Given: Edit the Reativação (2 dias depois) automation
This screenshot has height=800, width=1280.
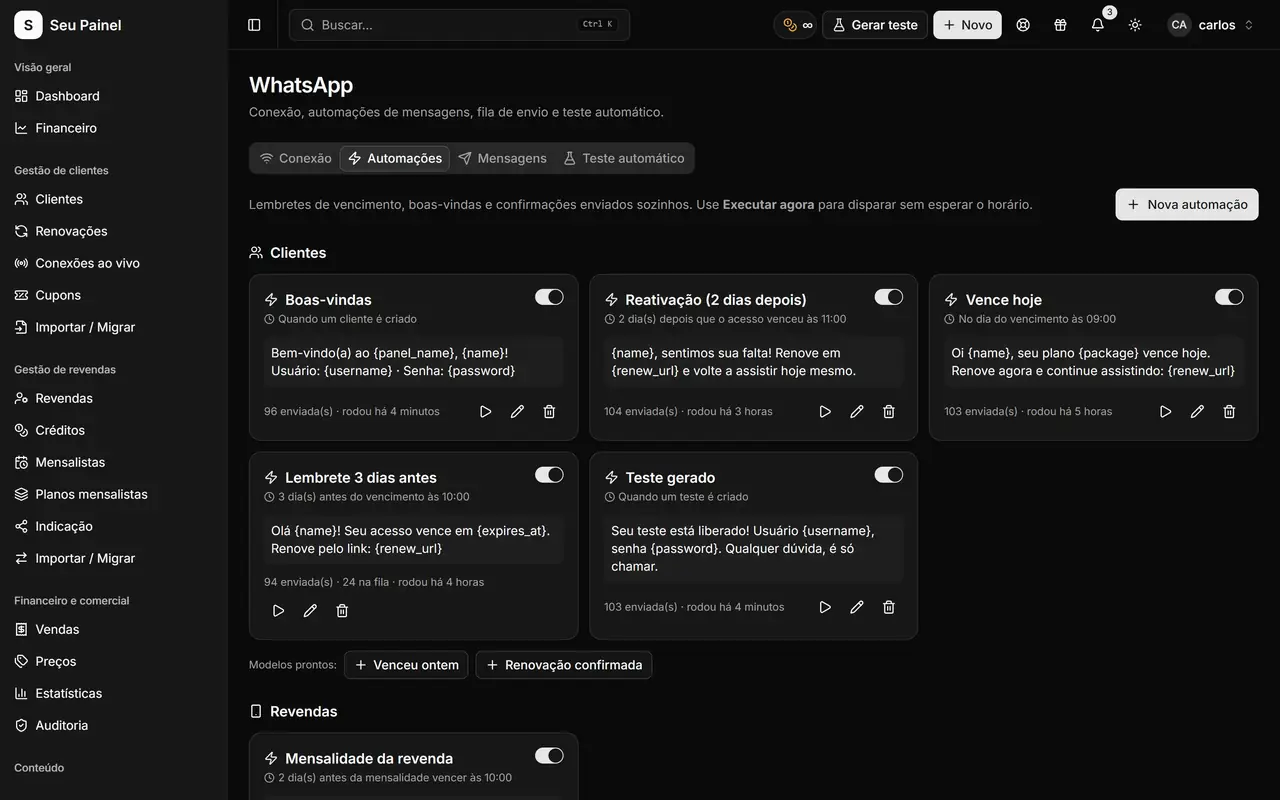Looking at the screenshot, I should (x=857, y=411).
